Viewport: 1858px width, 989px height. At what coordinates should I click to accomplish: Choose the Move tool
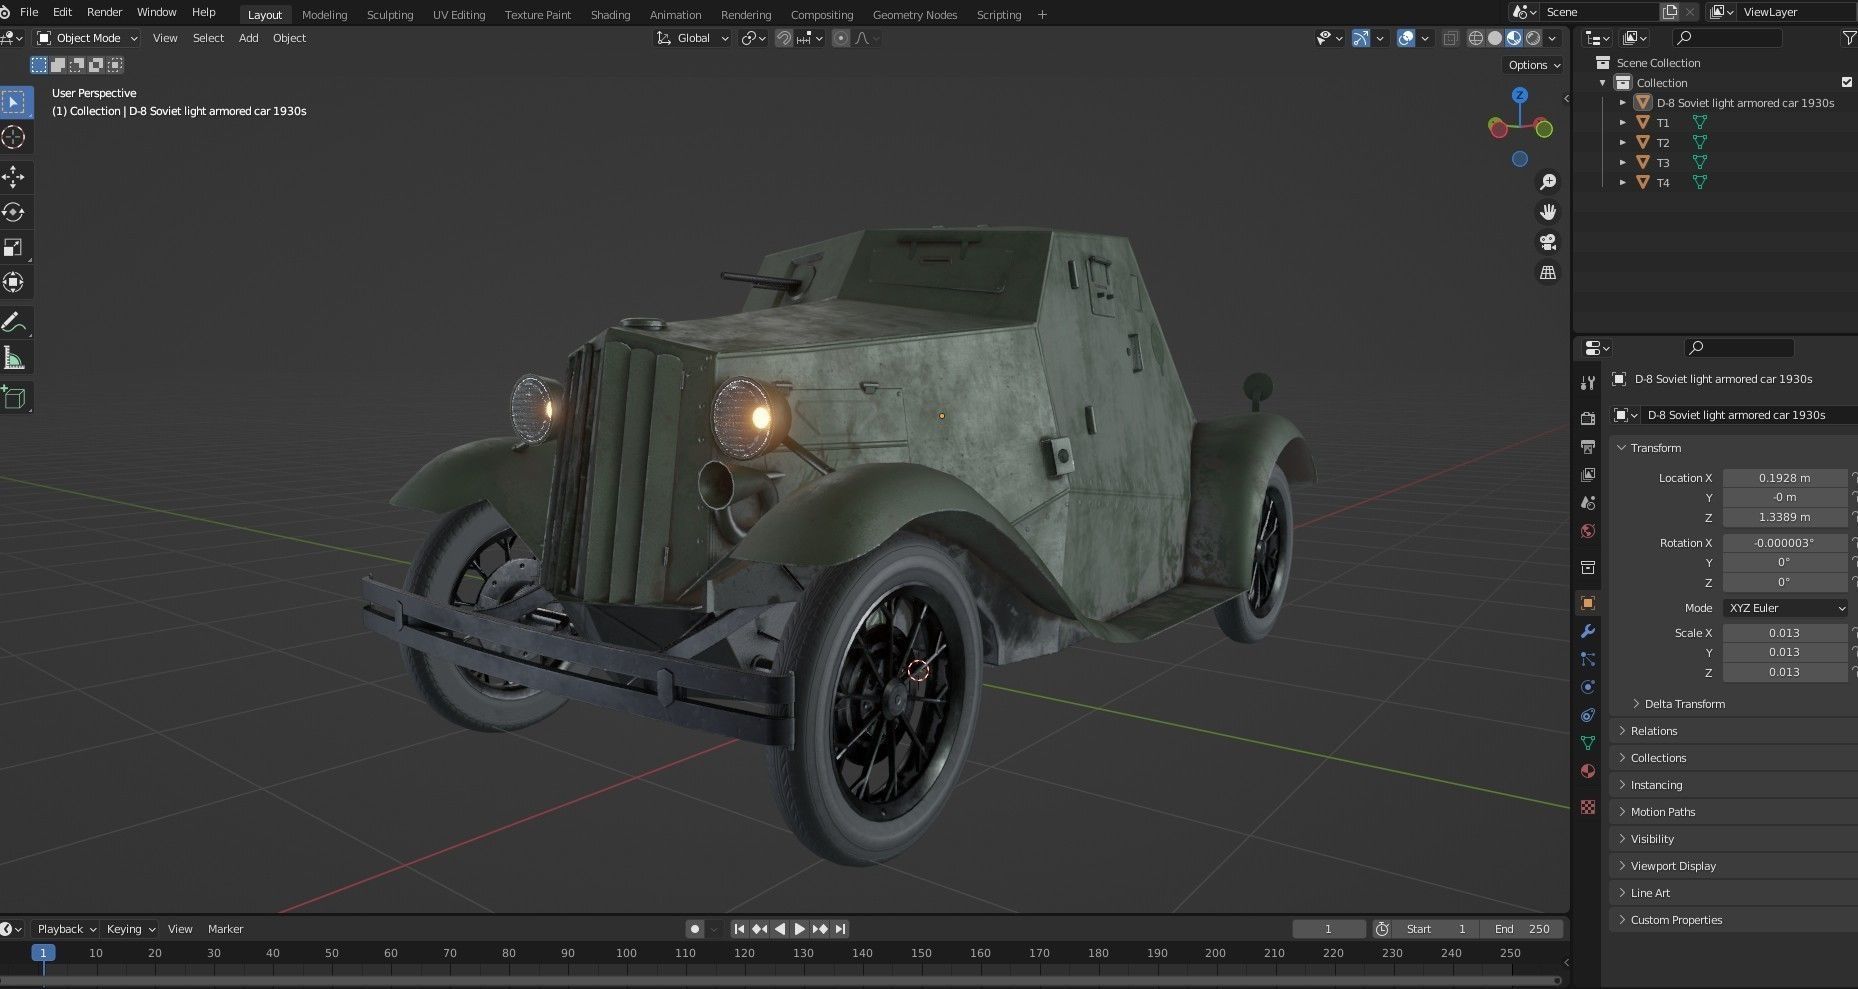(14, 177)
